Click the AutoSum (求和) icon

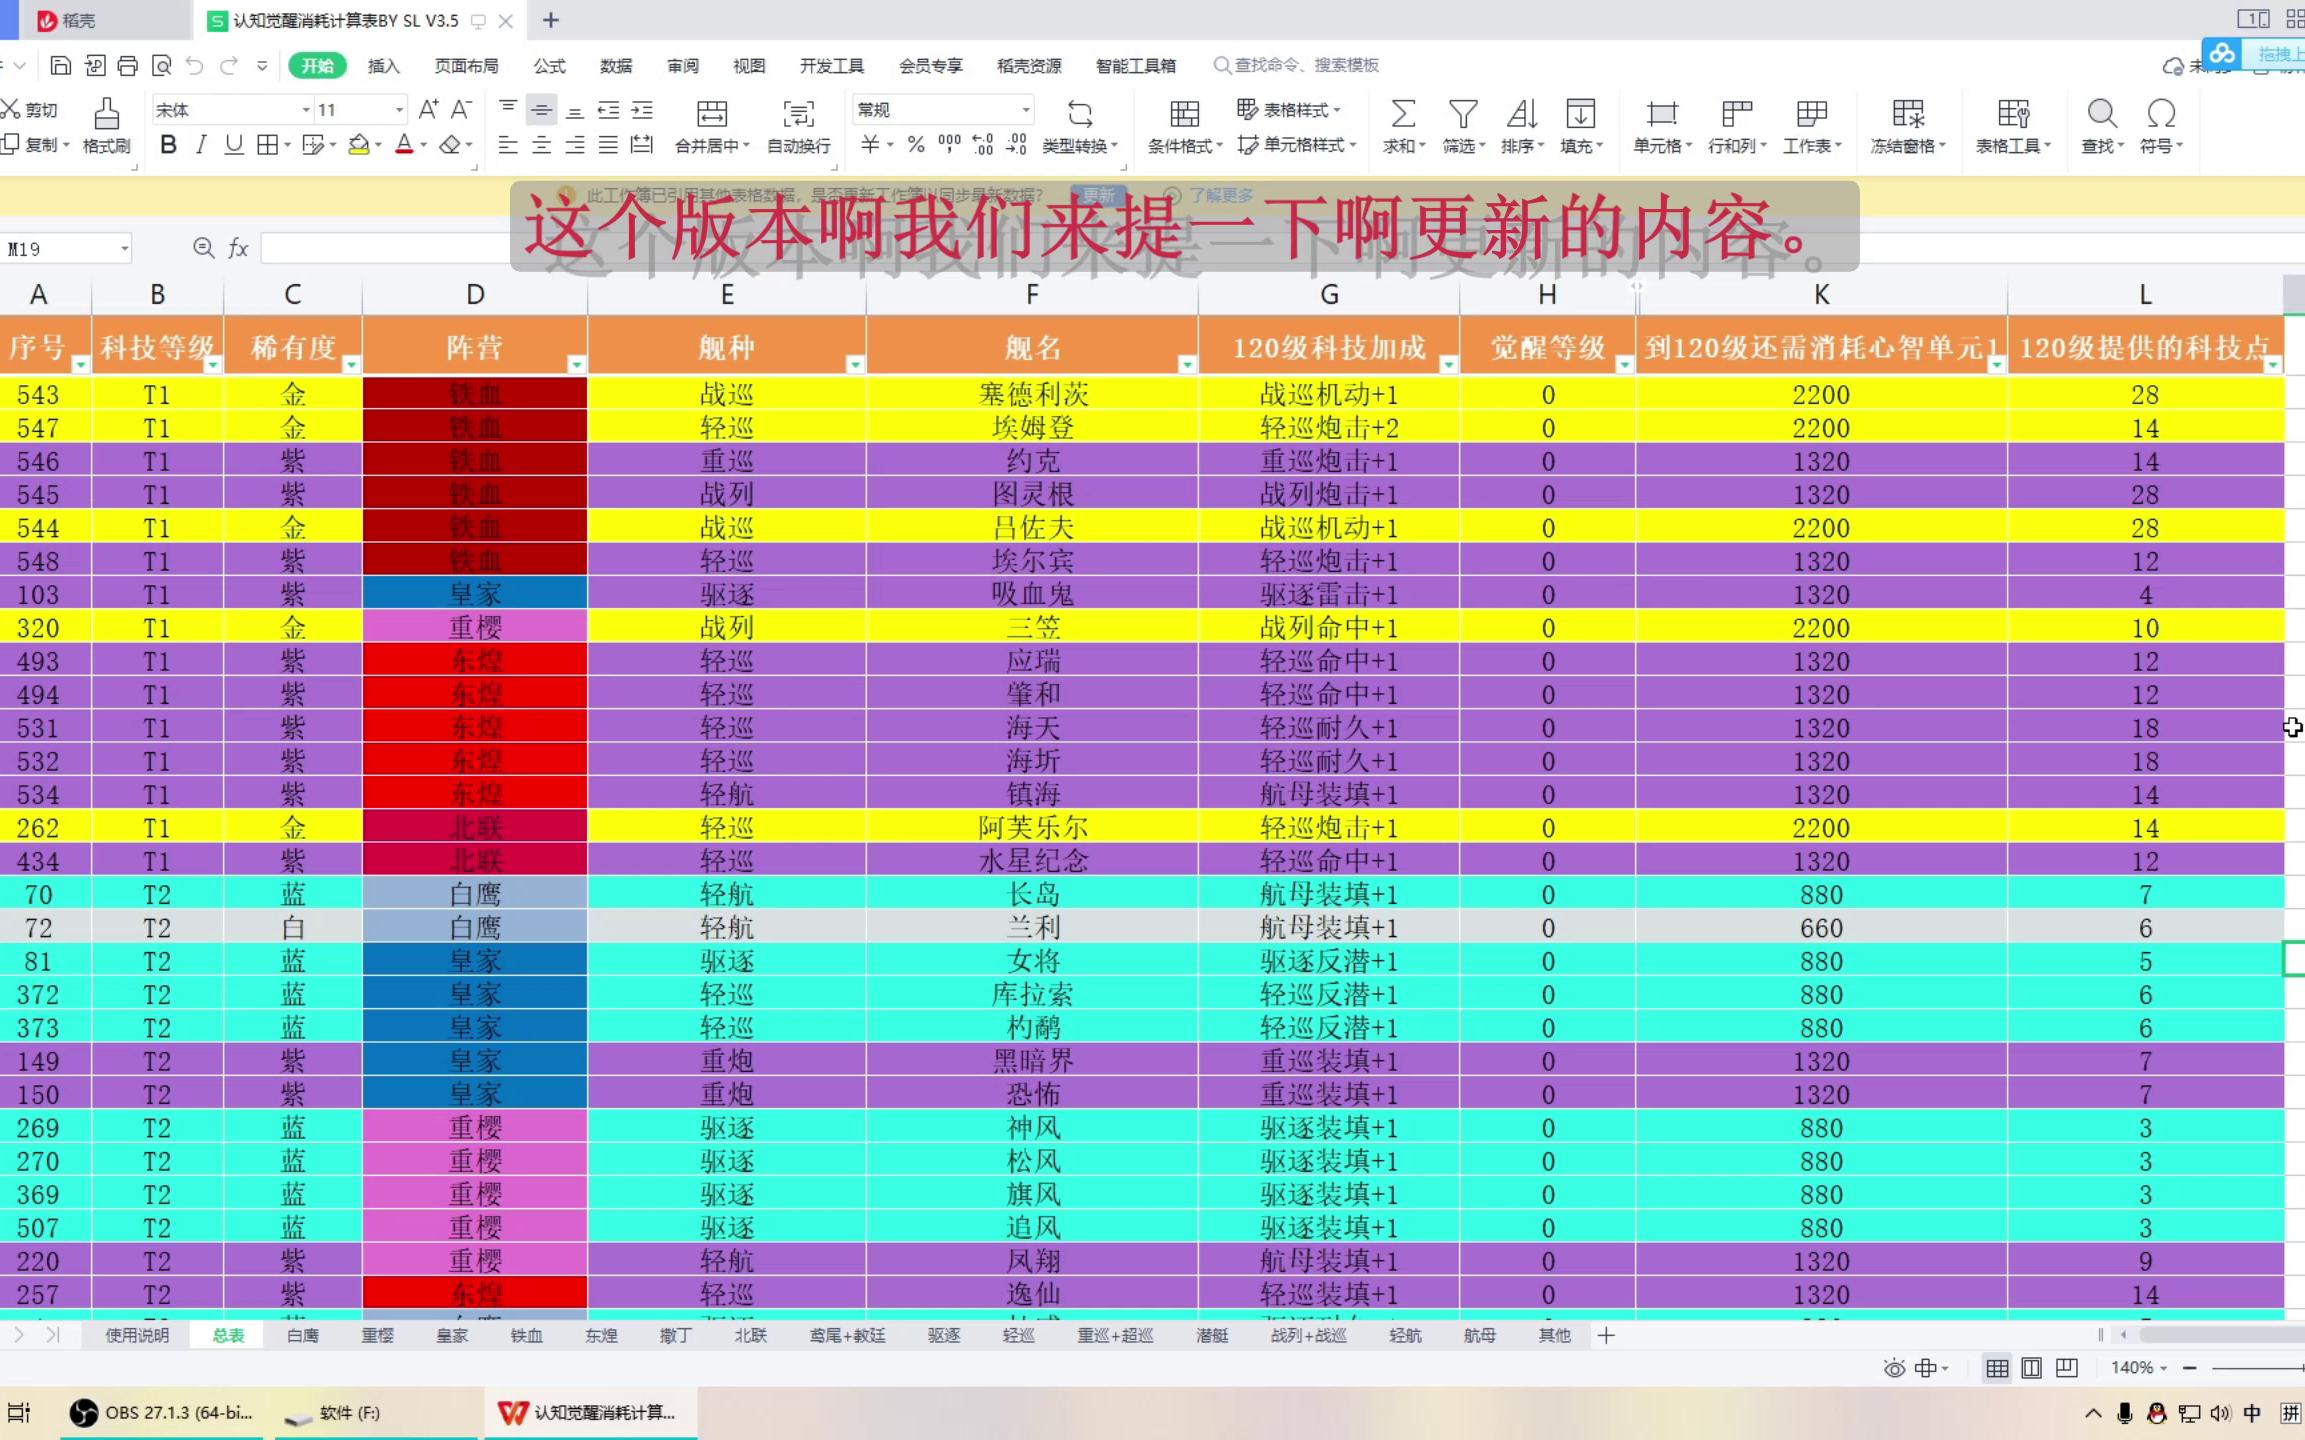[x=1403, y=114]
